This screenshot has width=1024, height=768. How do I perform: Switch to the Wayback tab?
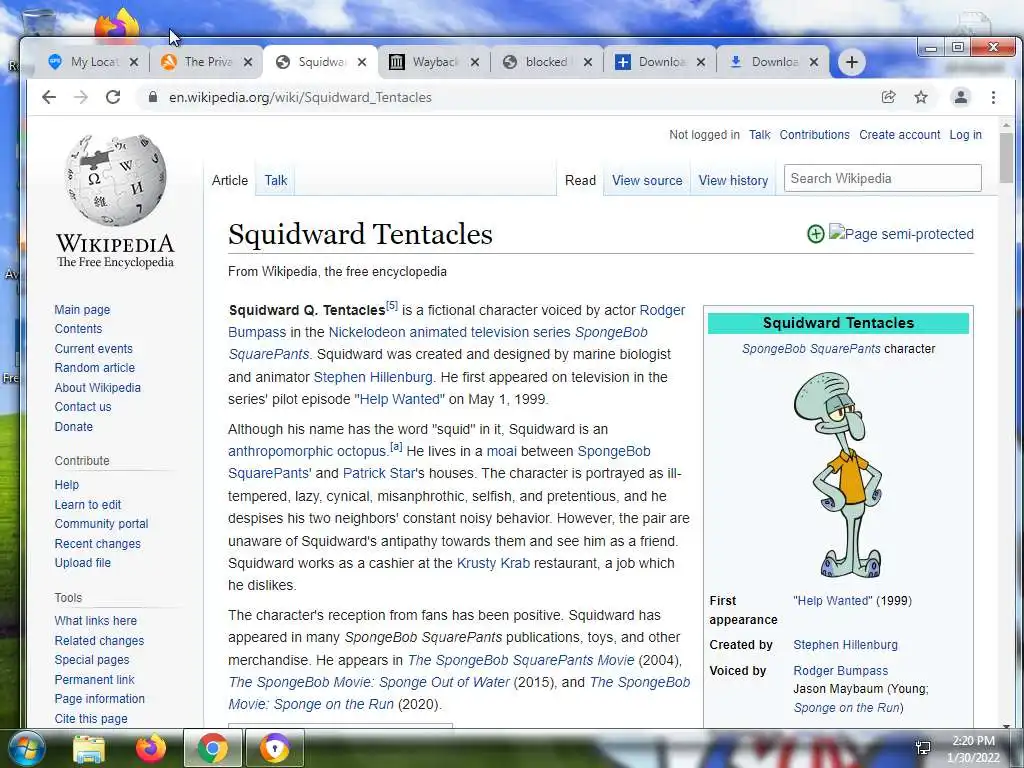click(434, 62)
